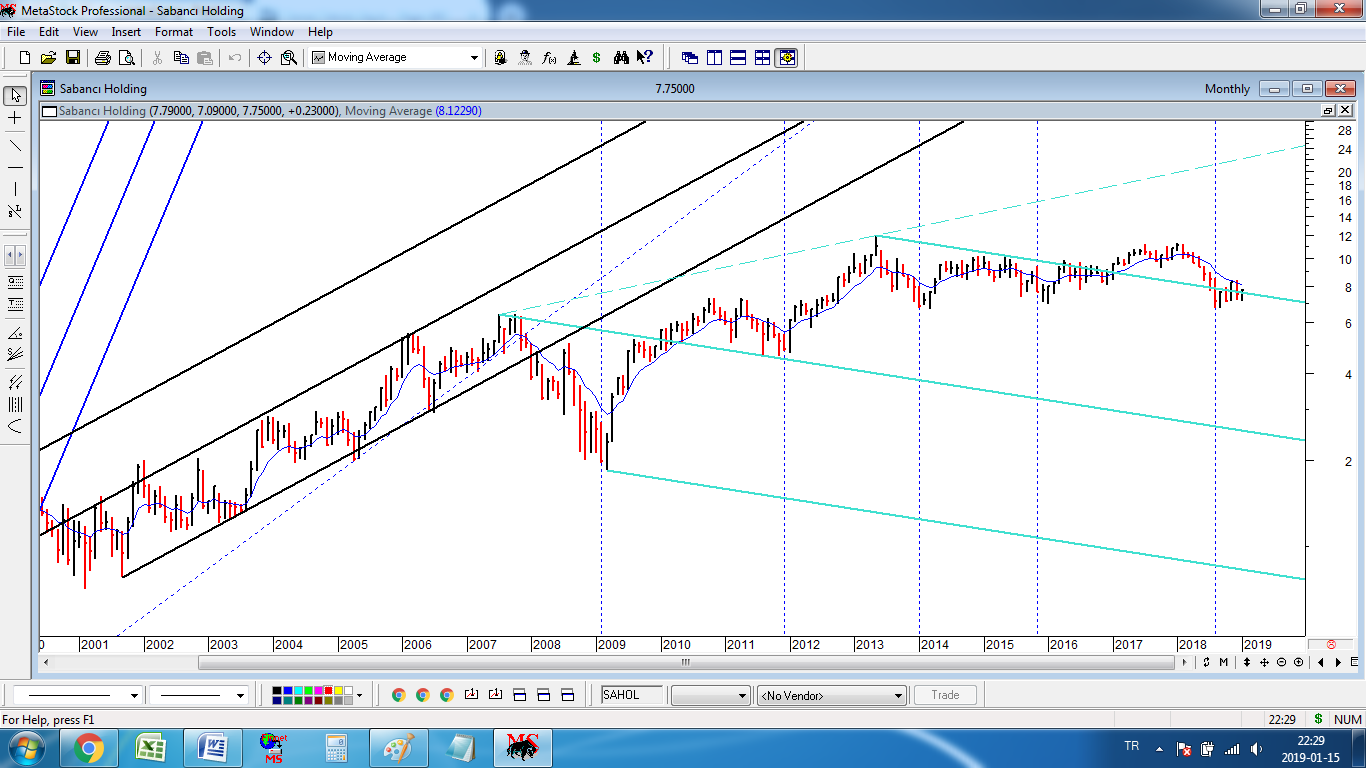Tile windows in columns icon

click(714, 57)
